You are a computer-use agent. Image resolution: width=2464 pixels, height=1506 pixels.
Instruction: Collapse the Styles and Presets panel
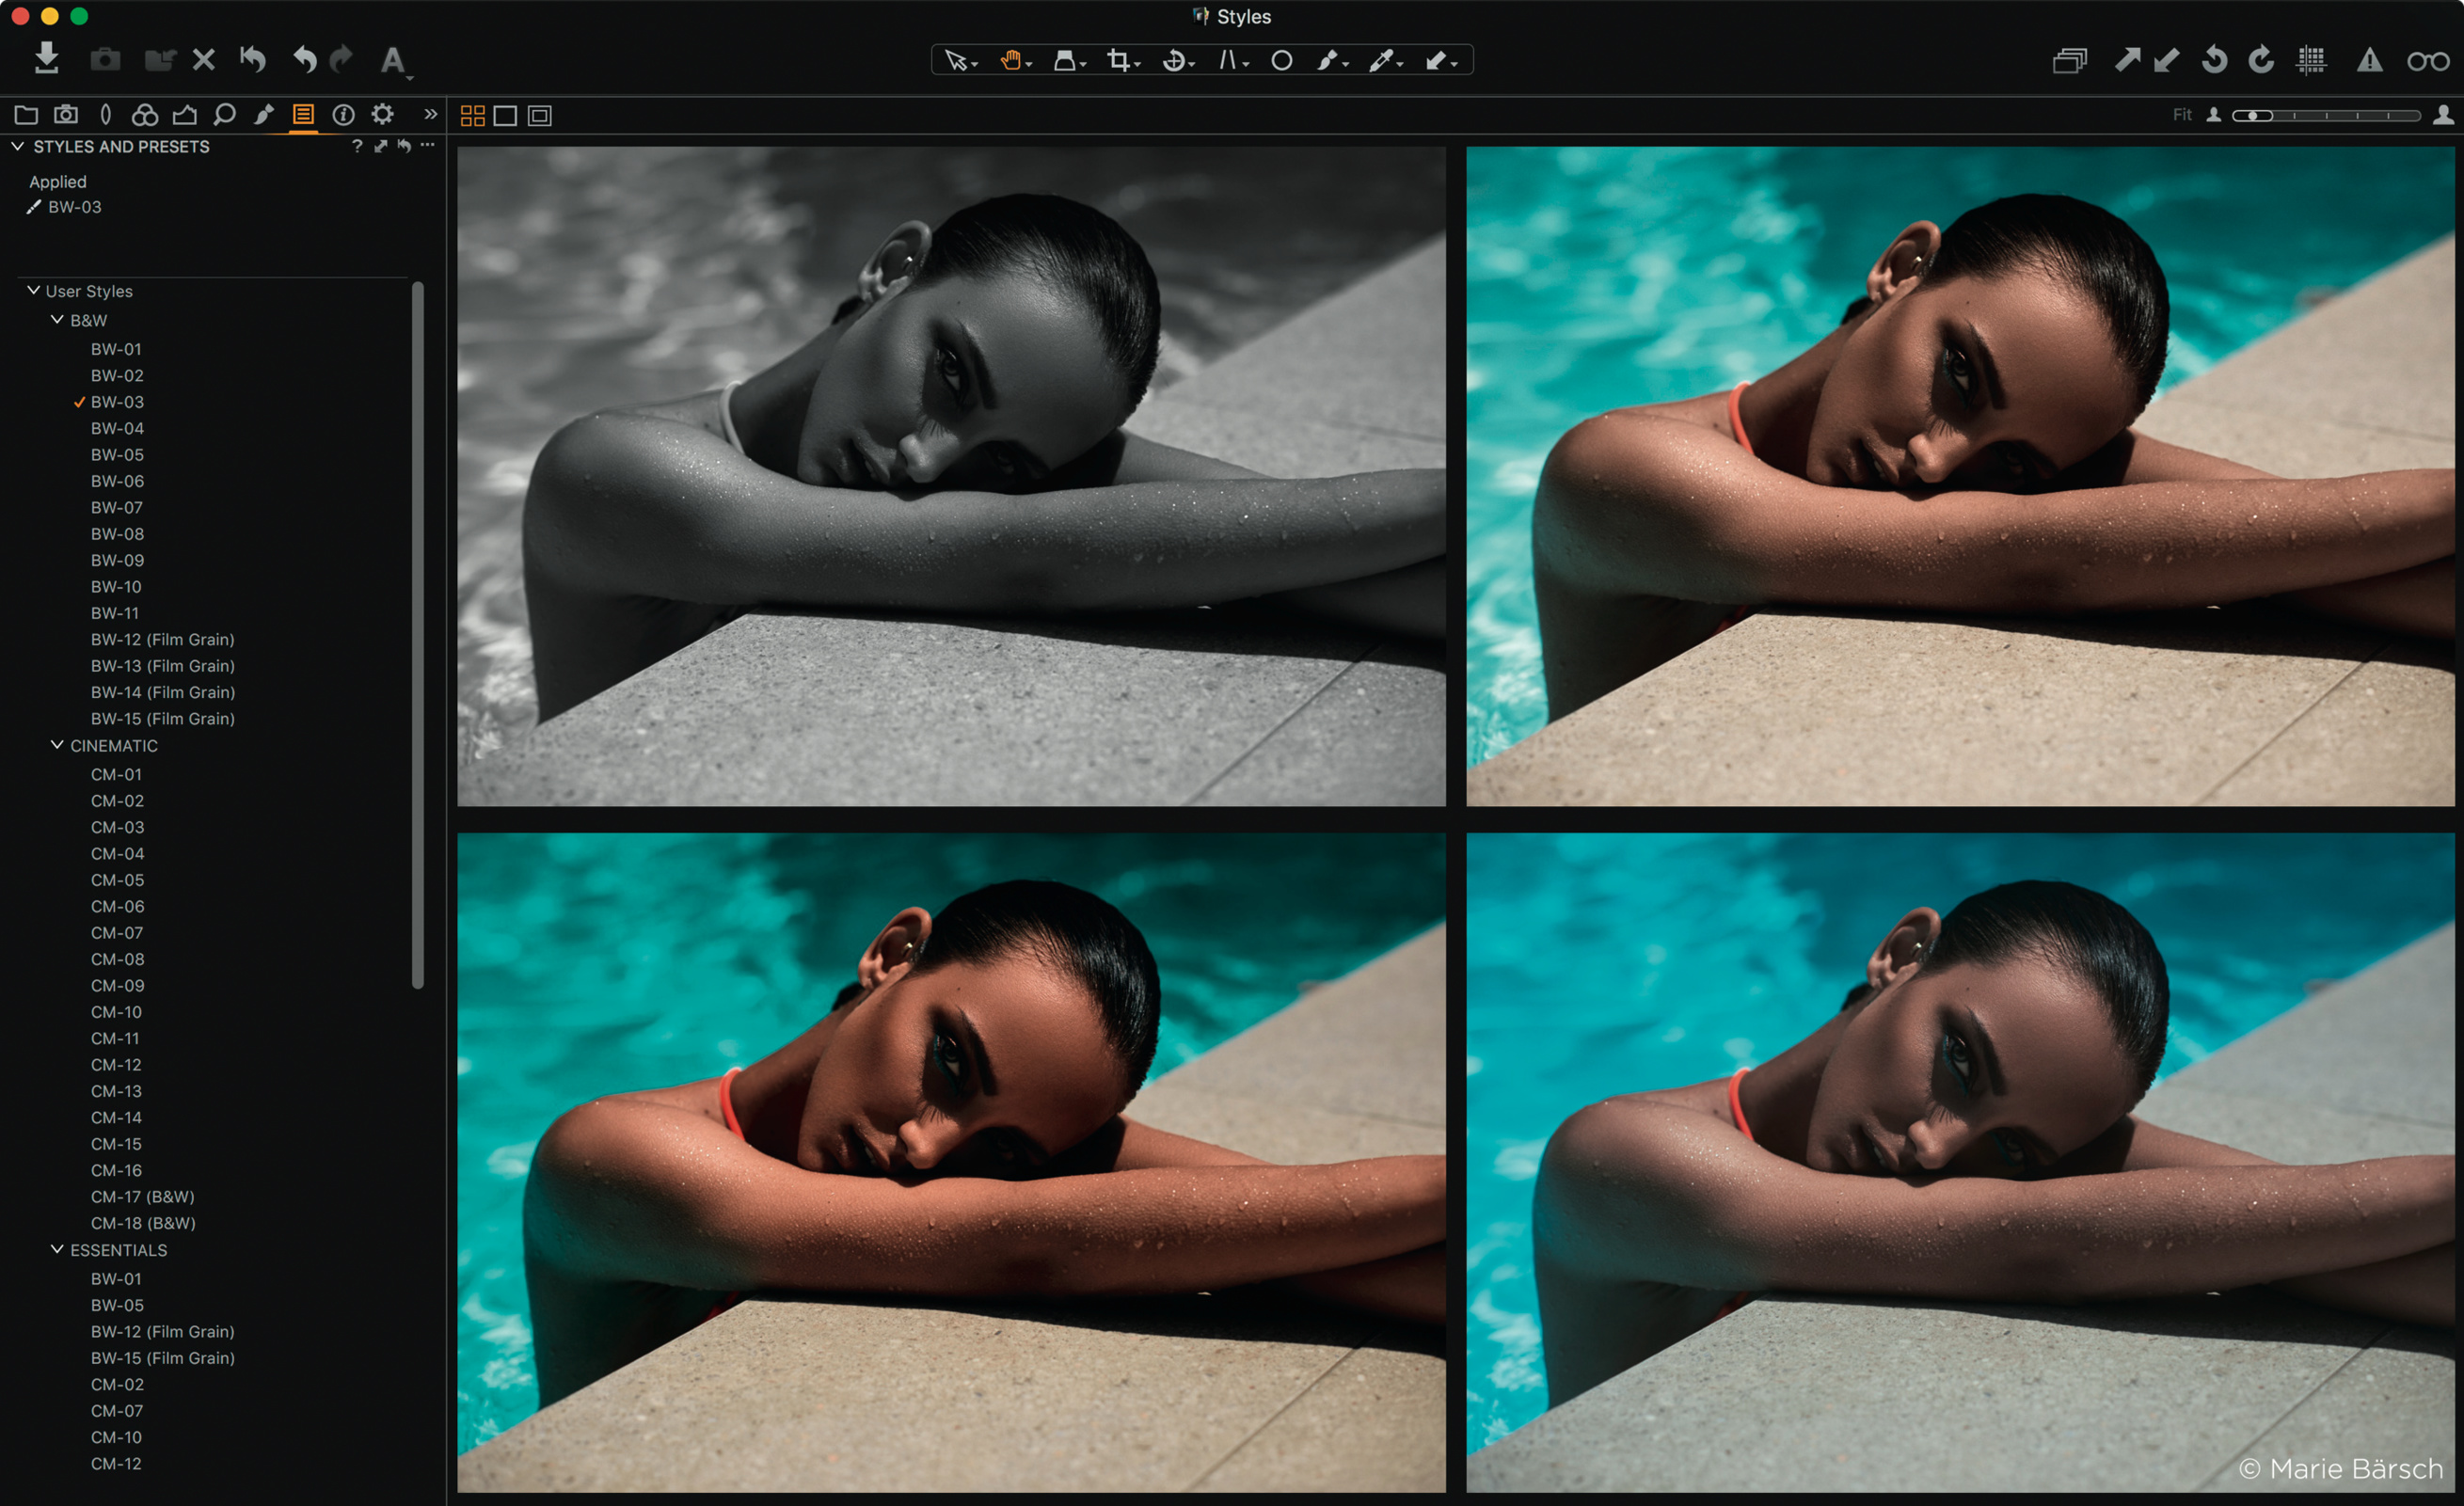[x=17, y=146]
